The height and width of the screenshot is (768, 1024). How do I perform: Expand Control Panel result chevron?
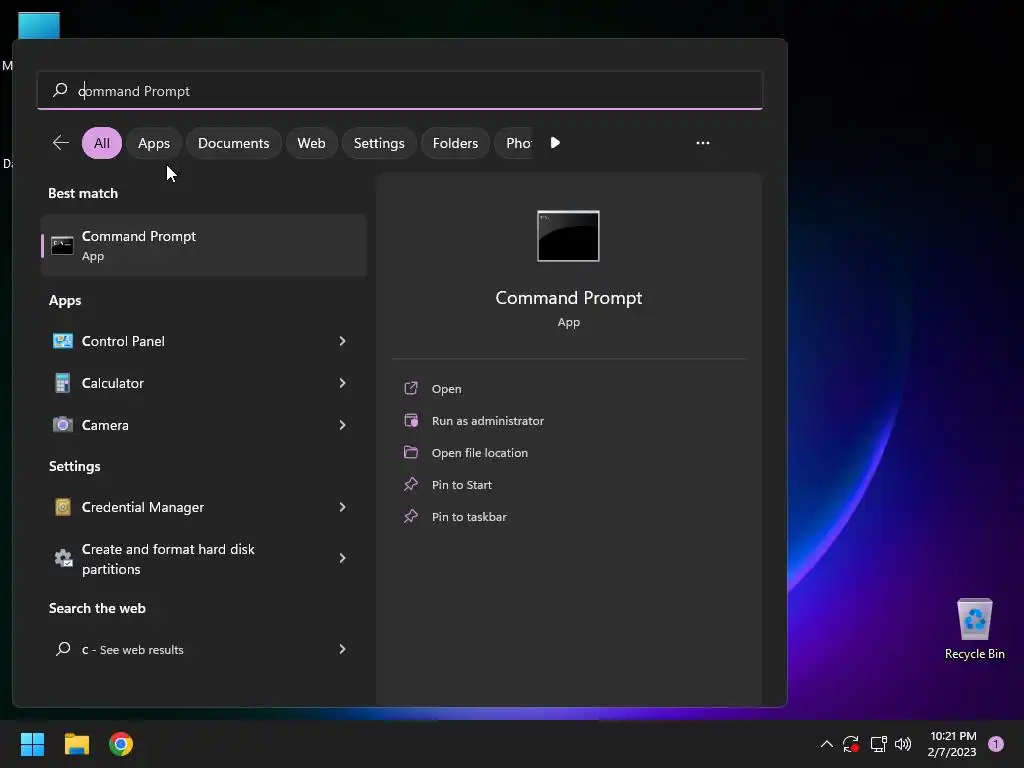tap(342, 341)
